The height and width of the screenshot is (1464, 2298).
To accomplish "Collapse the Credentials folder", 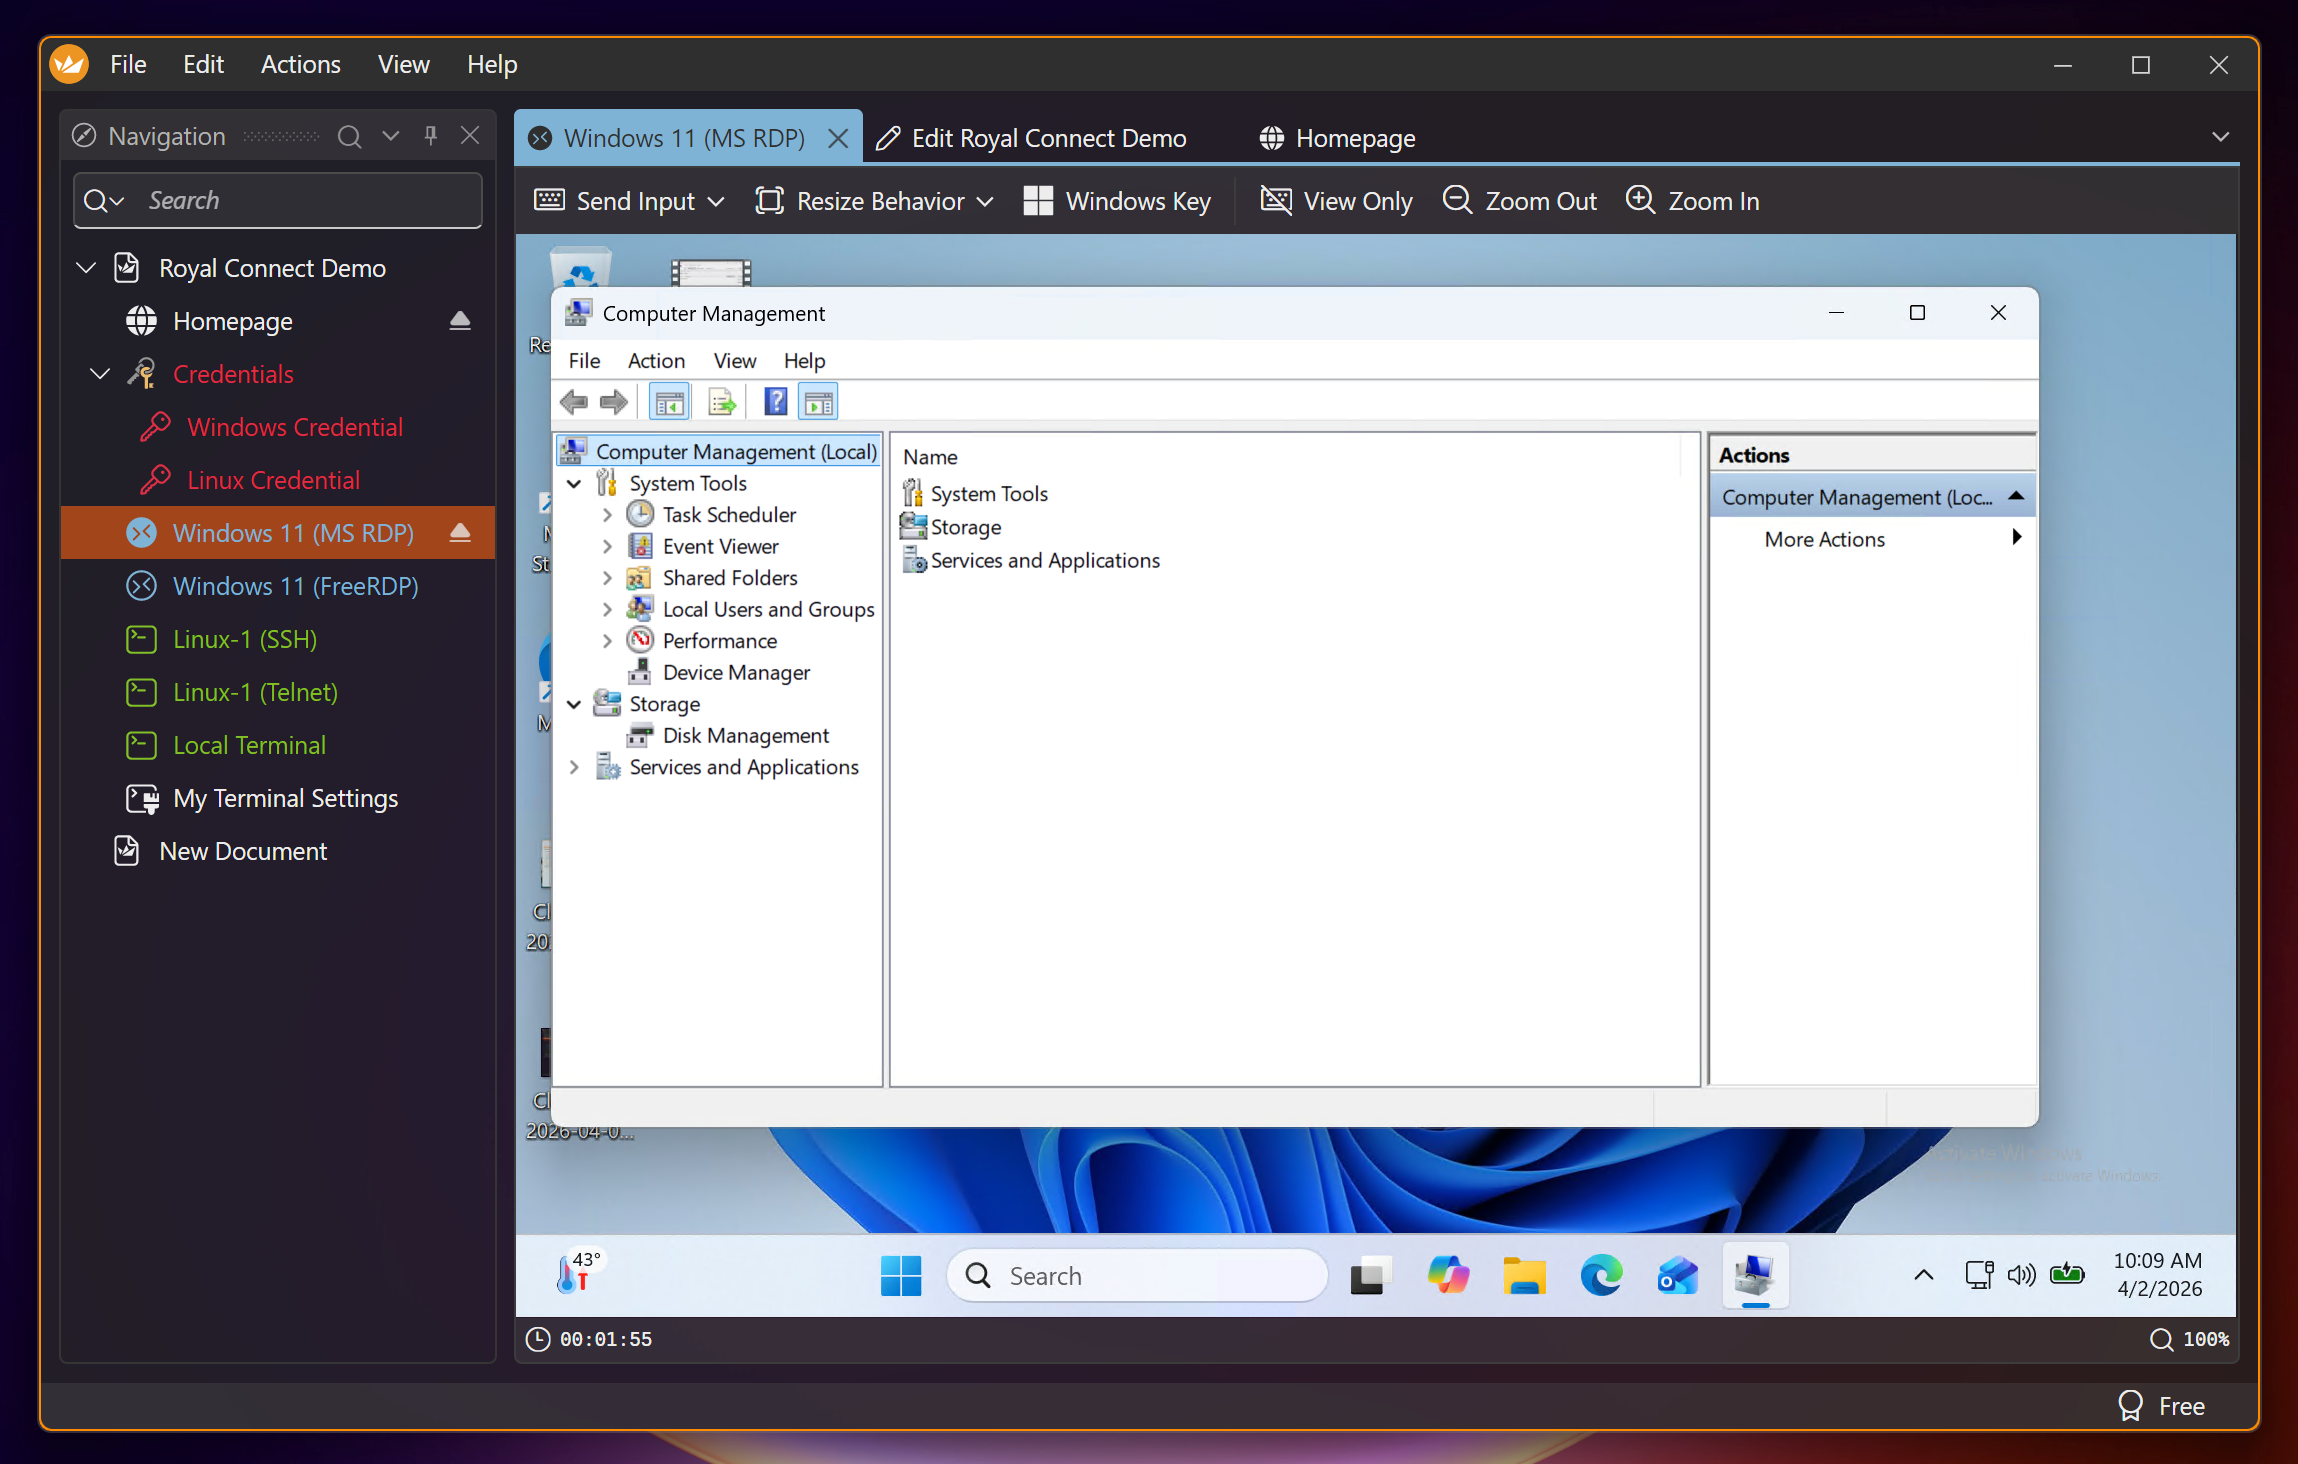I will pos(100,374).
